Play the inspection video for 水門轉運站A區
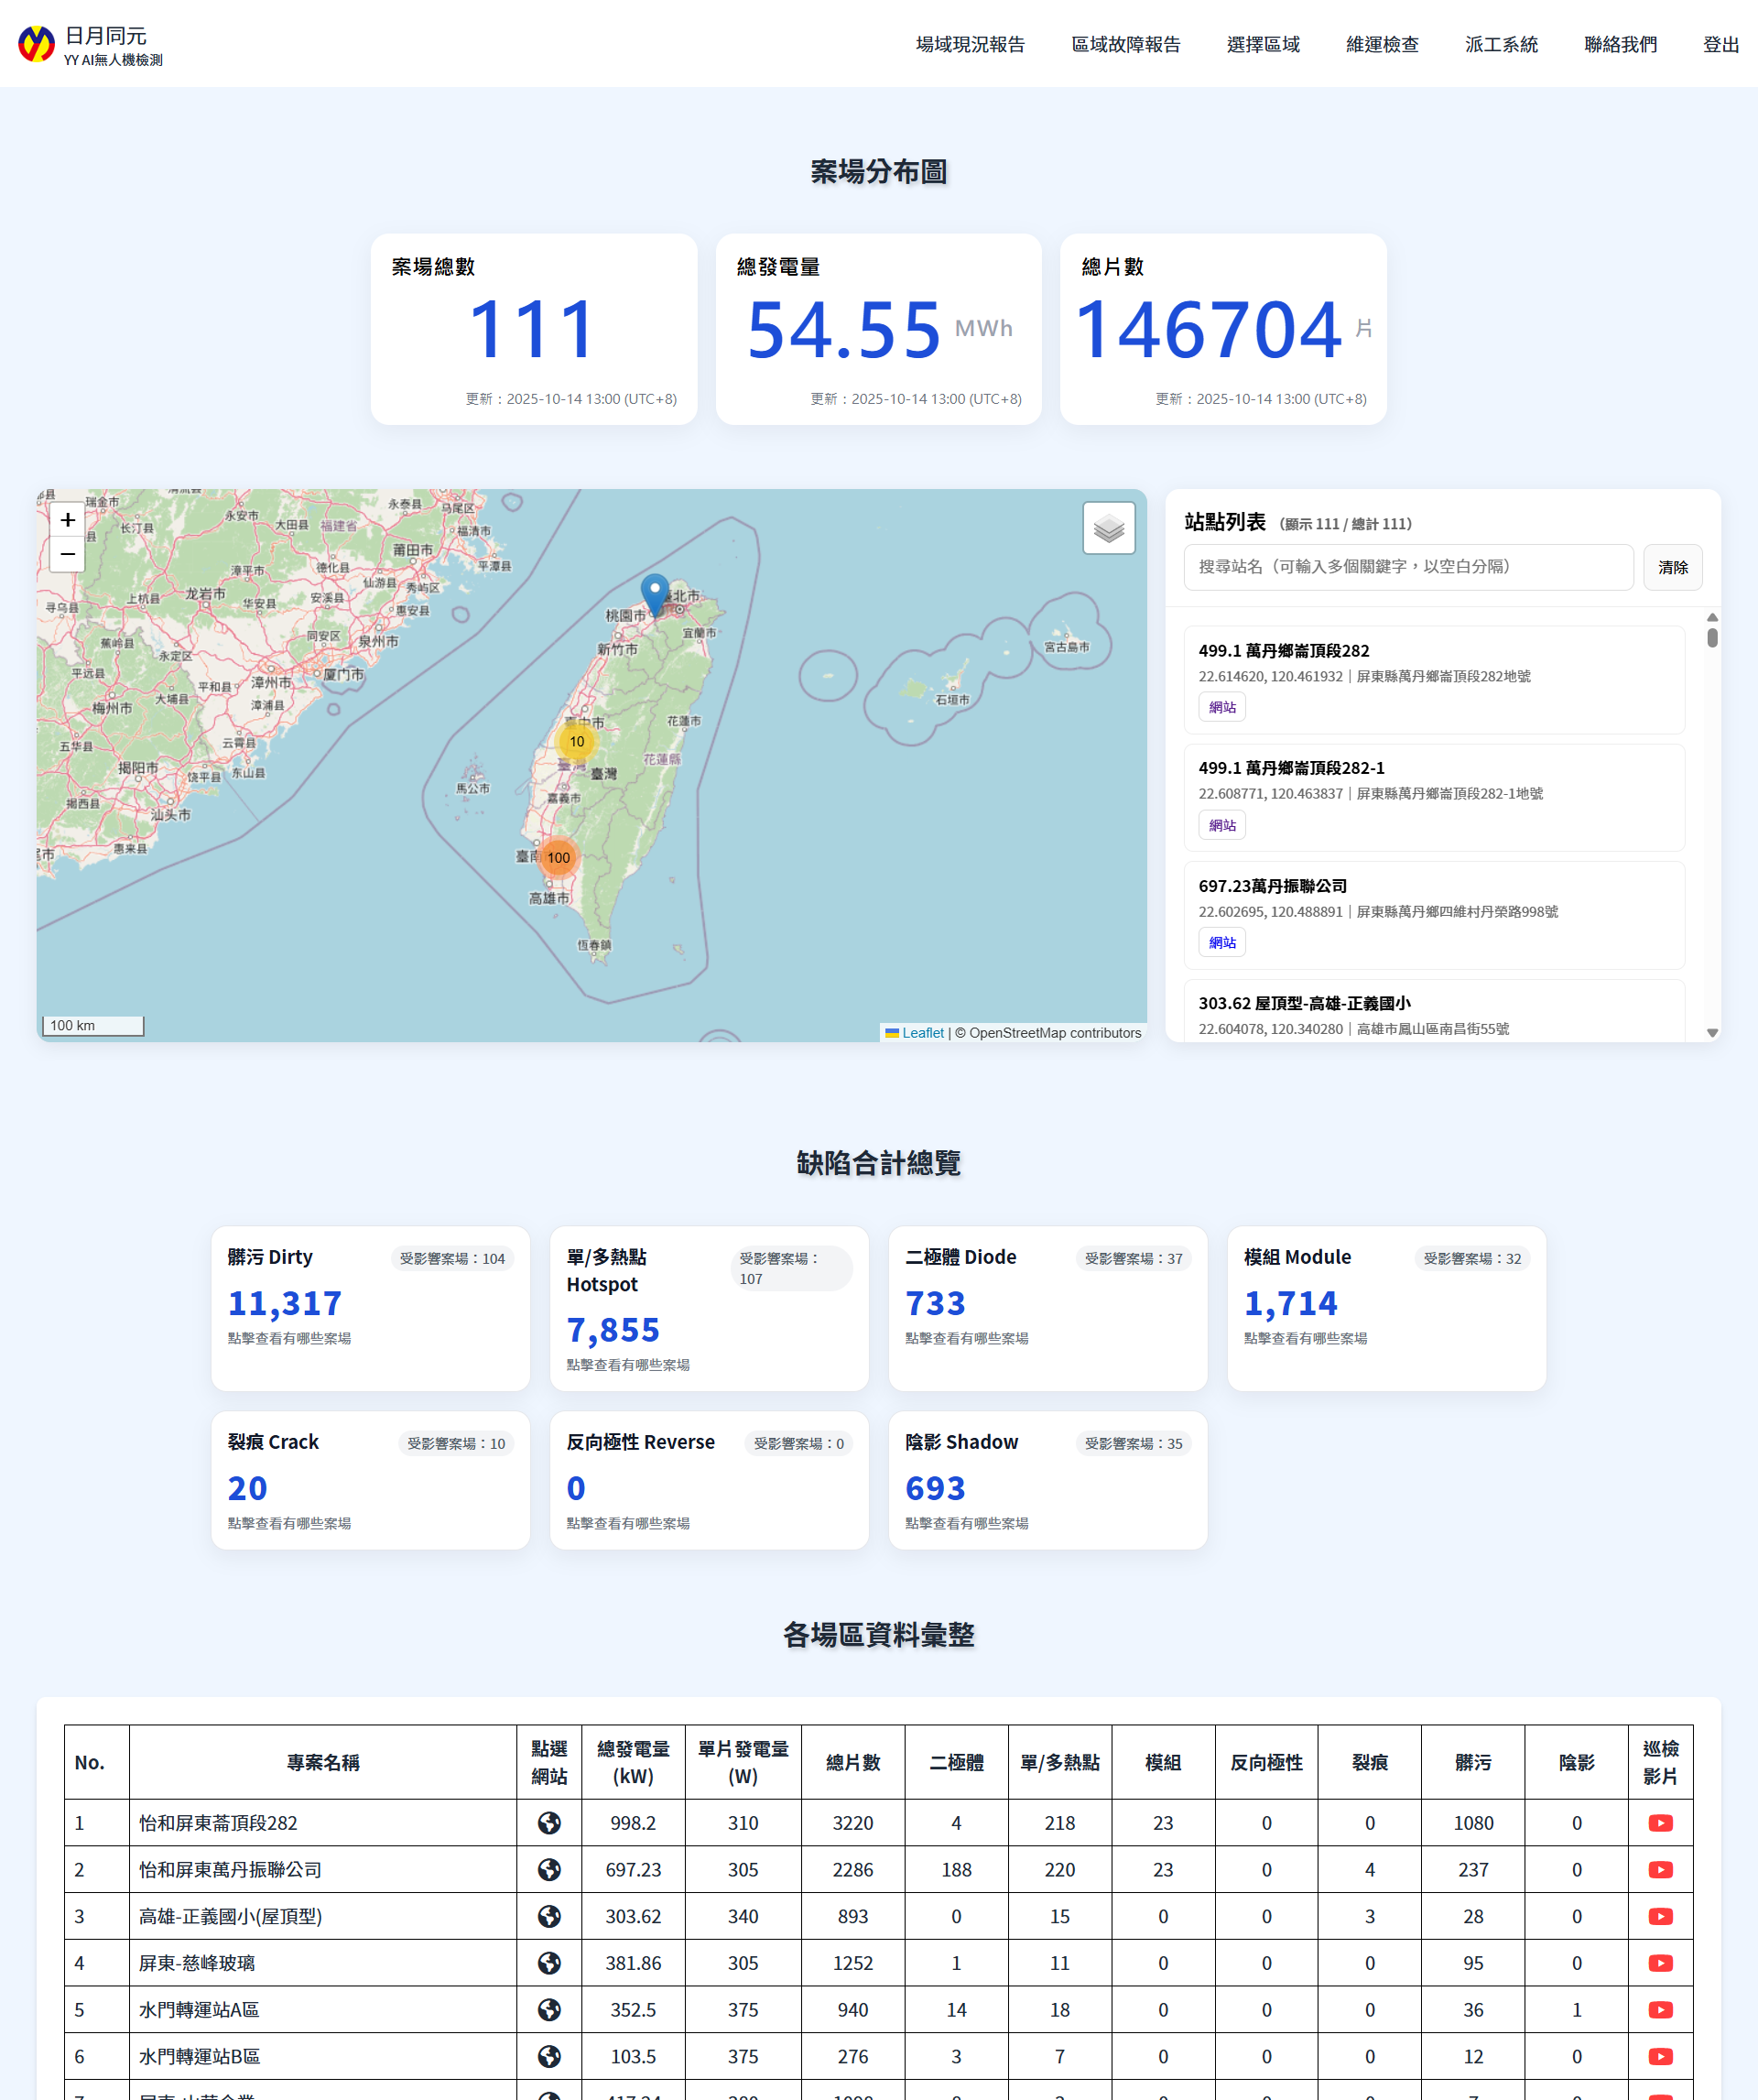The width and height of the screenshot is (1758, 2100). coord(1661,2010)
